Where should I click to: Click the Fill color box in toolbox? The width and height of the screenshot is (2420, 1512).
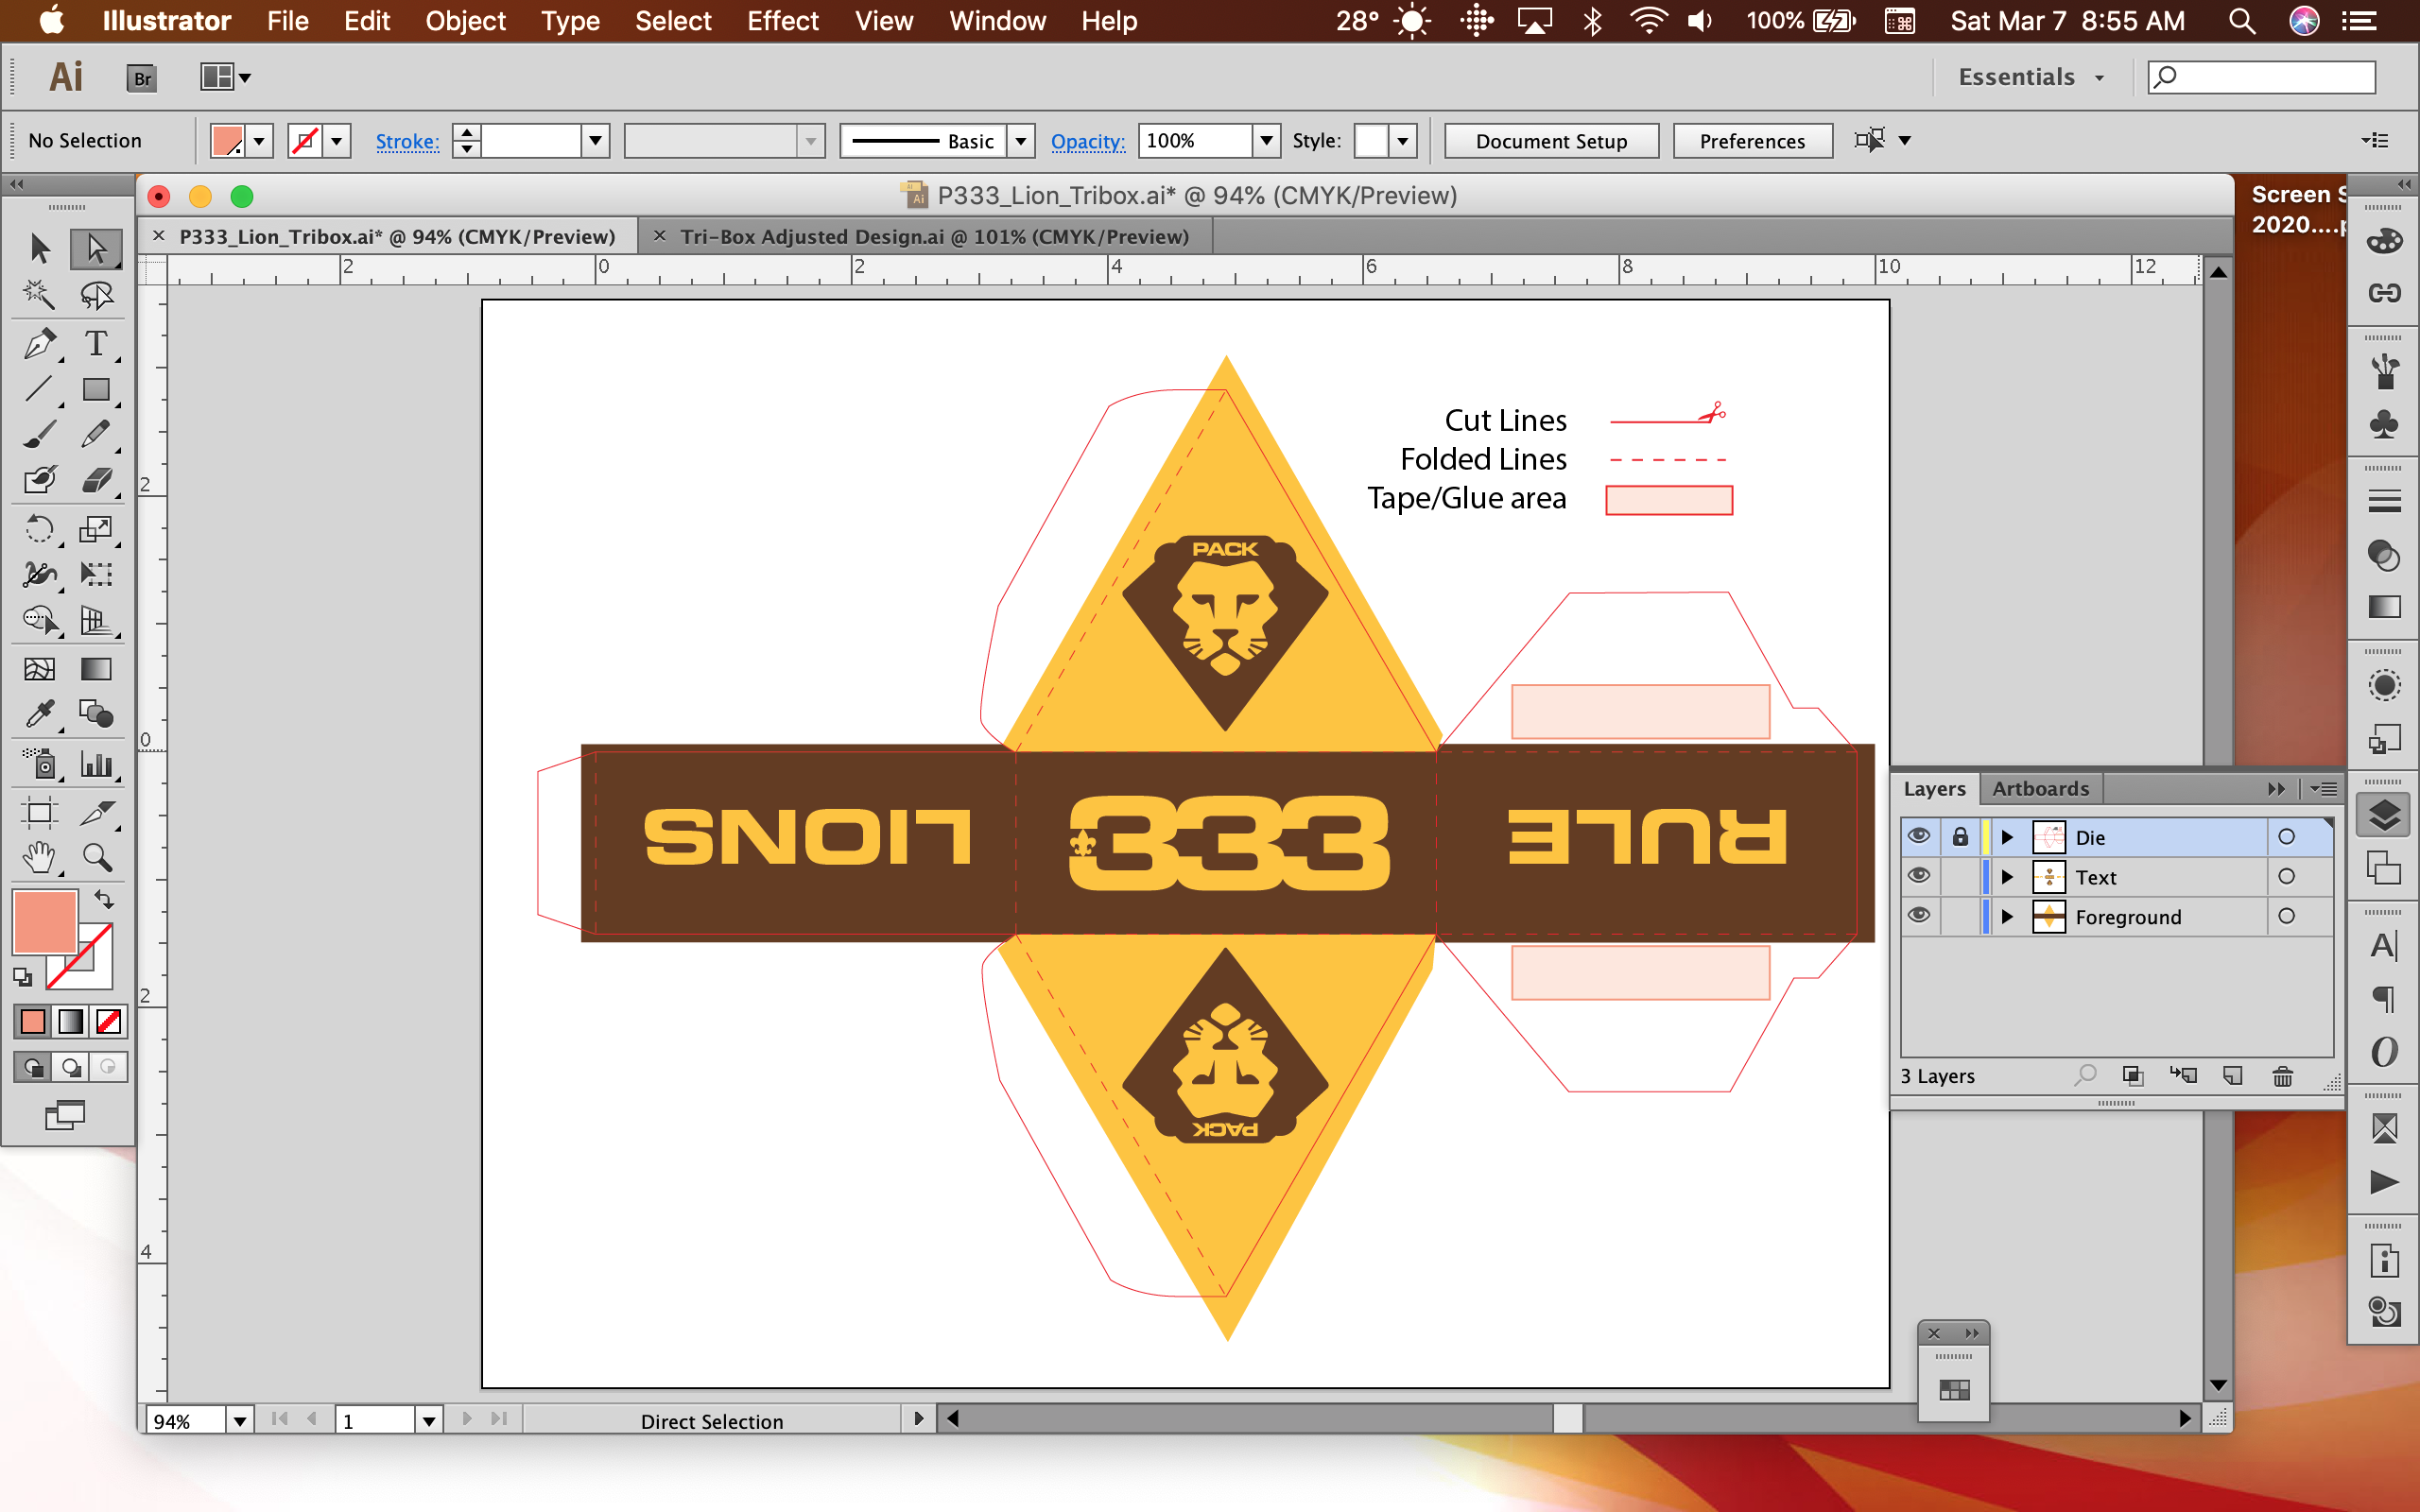(44, 921)
